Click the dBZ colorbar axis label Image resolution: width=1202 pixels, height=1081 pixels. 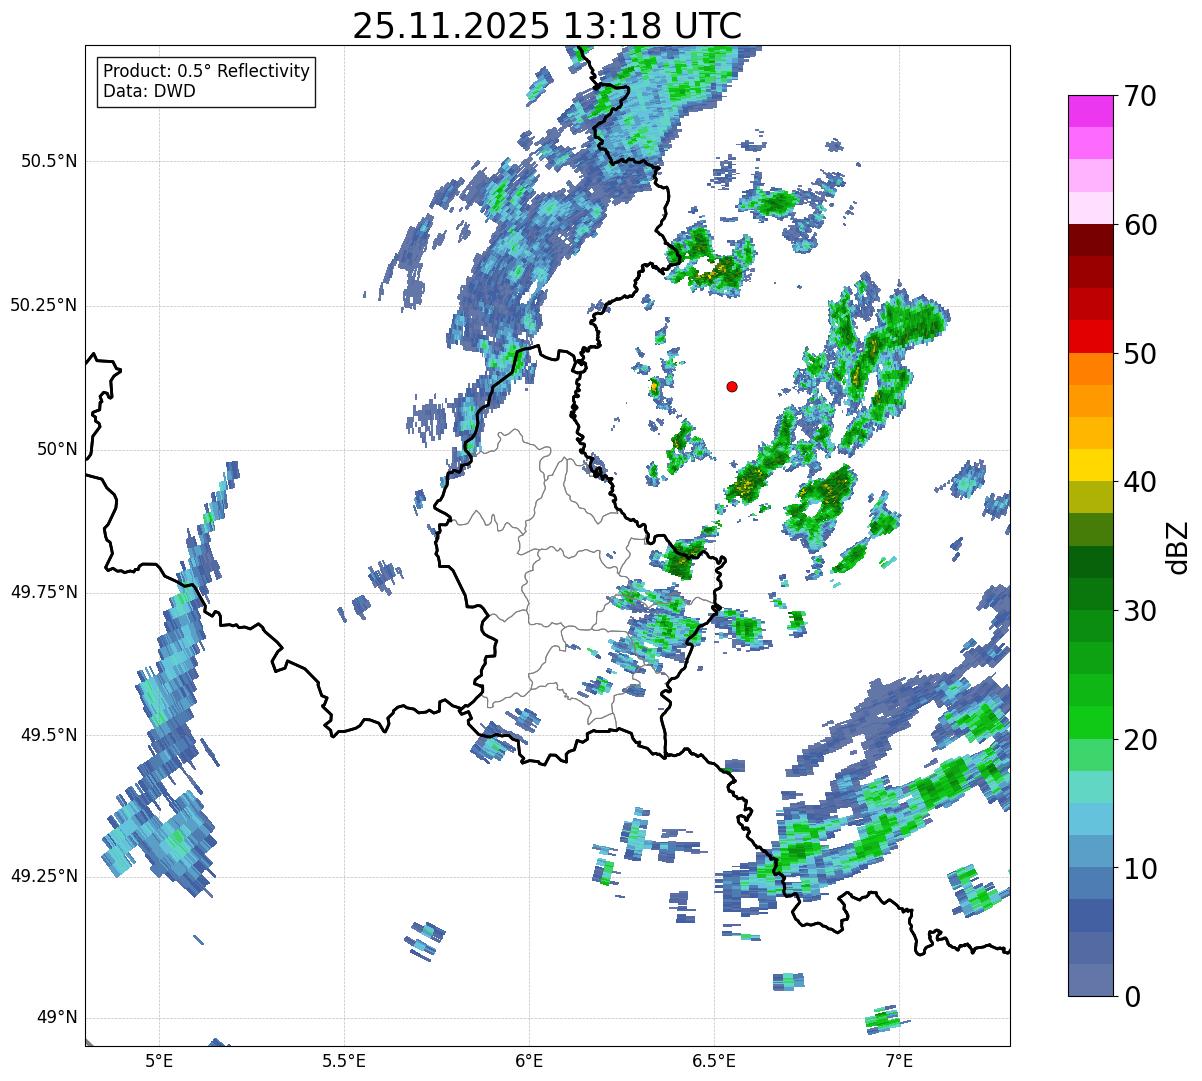click(1177, 546)
